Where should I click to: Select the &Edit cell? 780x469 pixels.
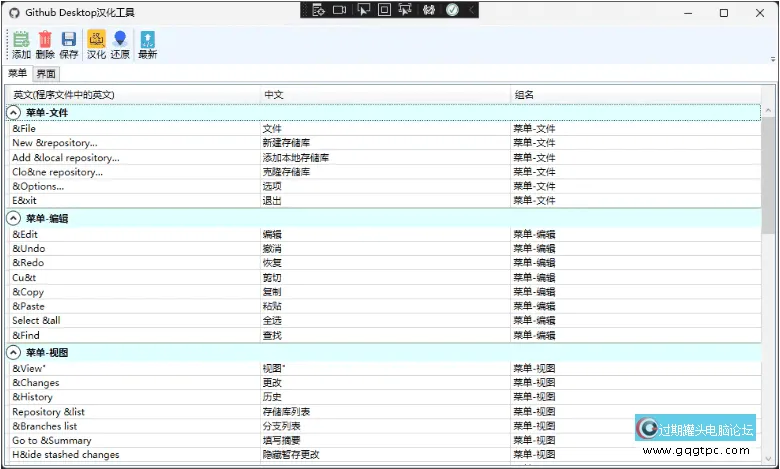coord(133,234)
